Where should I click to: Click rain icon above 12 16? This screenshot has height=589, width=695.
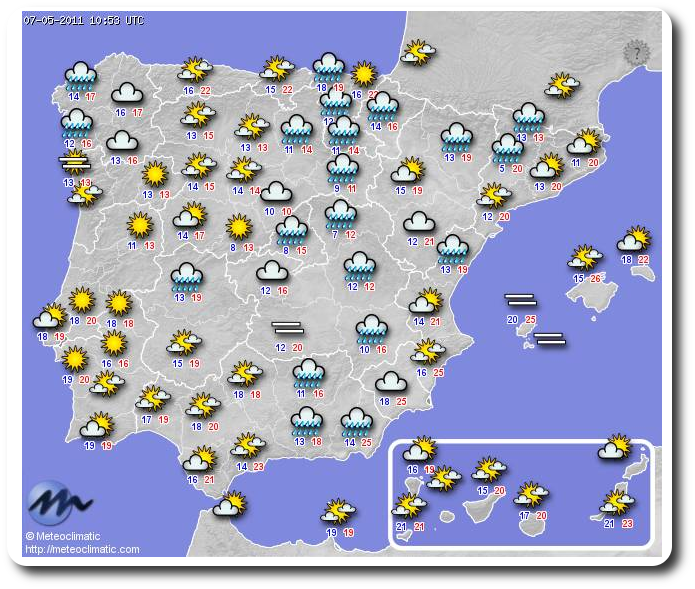click(x=77, y=124)
